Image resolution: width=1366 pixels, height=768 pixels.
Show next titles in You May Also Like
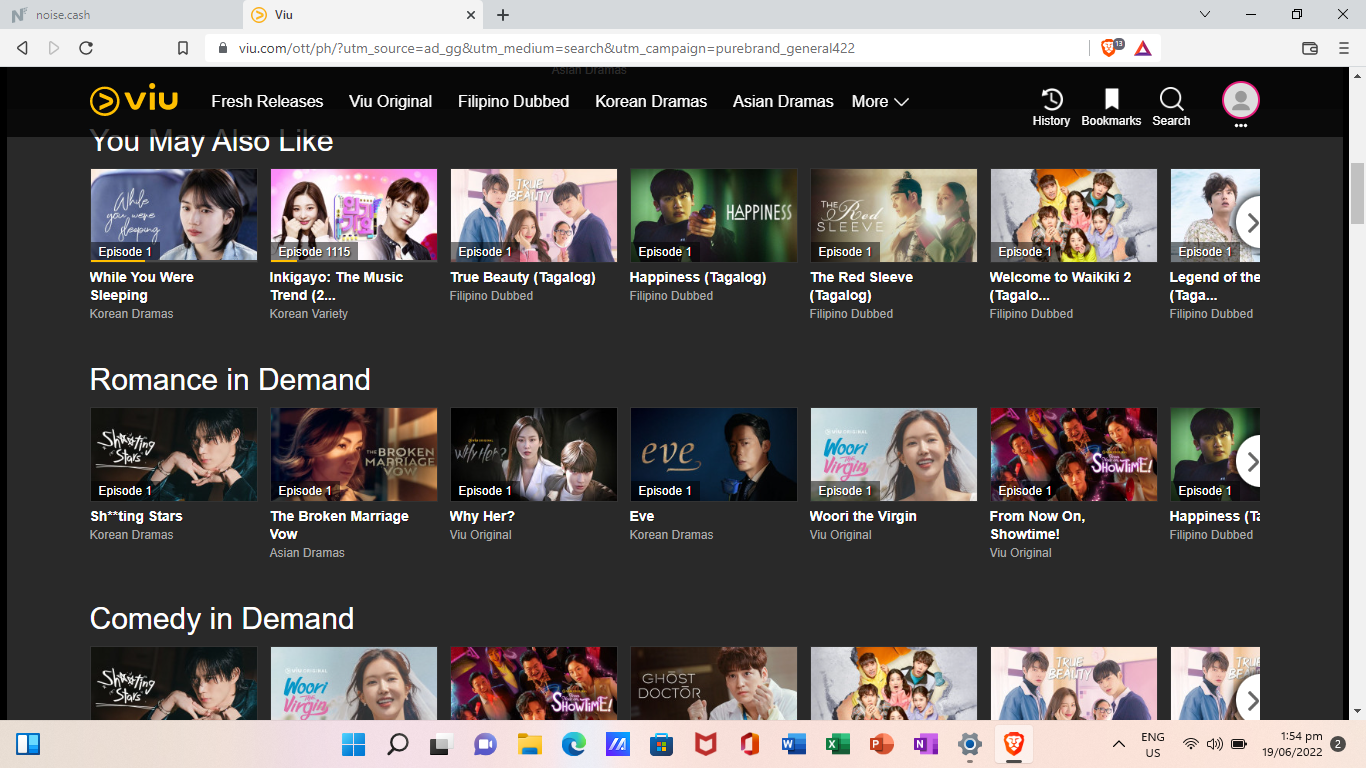(1251, 223)
